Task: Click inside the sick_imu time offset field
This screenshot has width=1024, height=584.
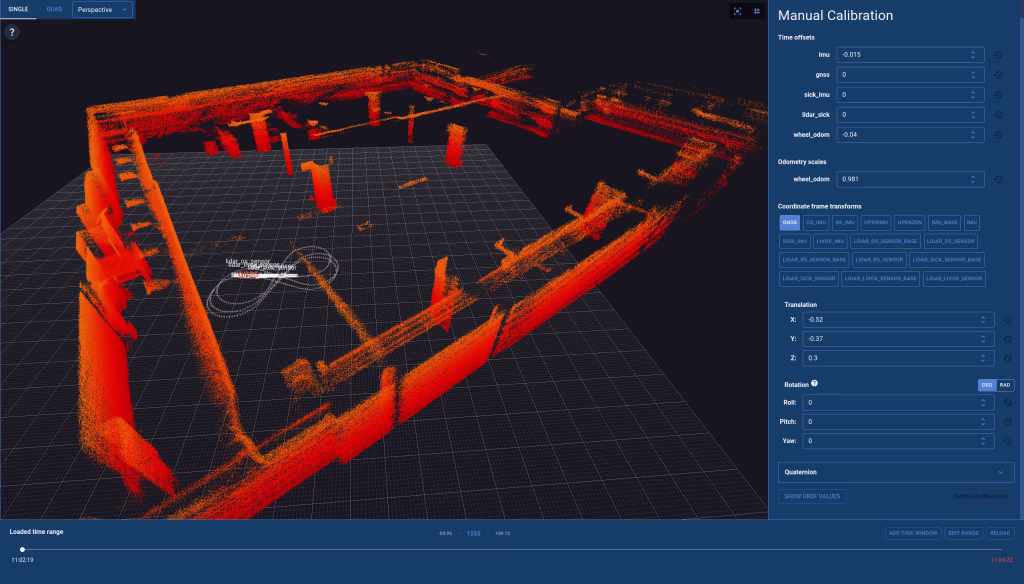Action: point(907,94)
